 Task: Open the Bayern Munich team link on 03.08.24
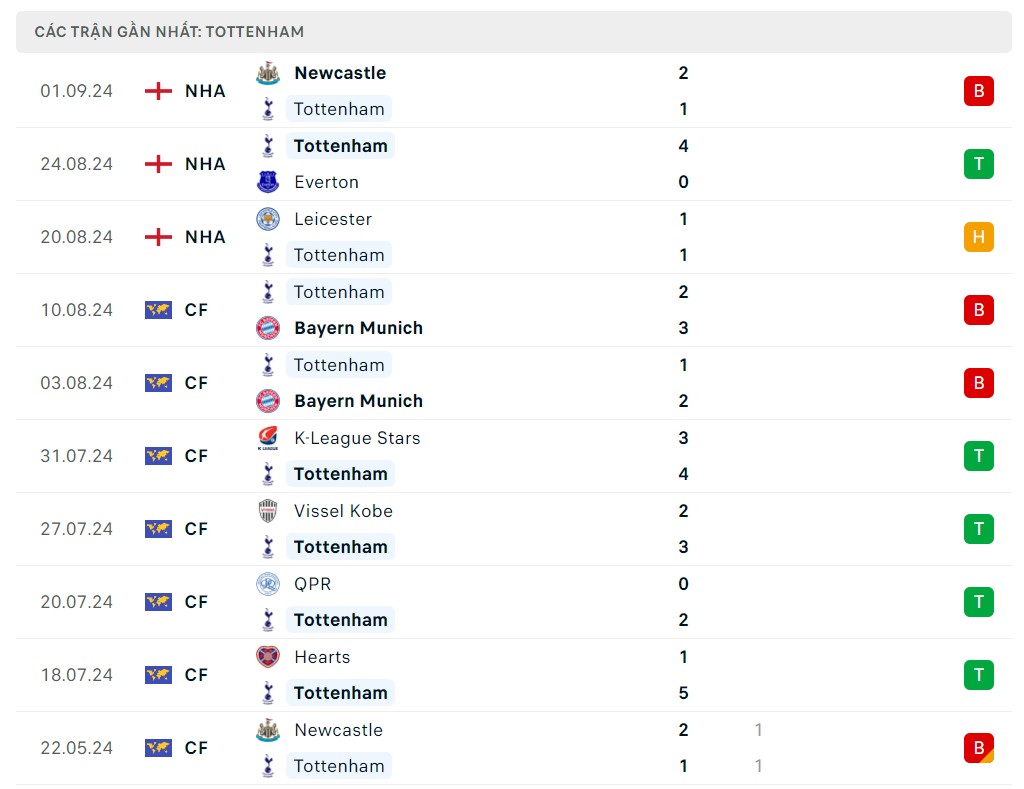pyautogui.click(x=358, y=401)
